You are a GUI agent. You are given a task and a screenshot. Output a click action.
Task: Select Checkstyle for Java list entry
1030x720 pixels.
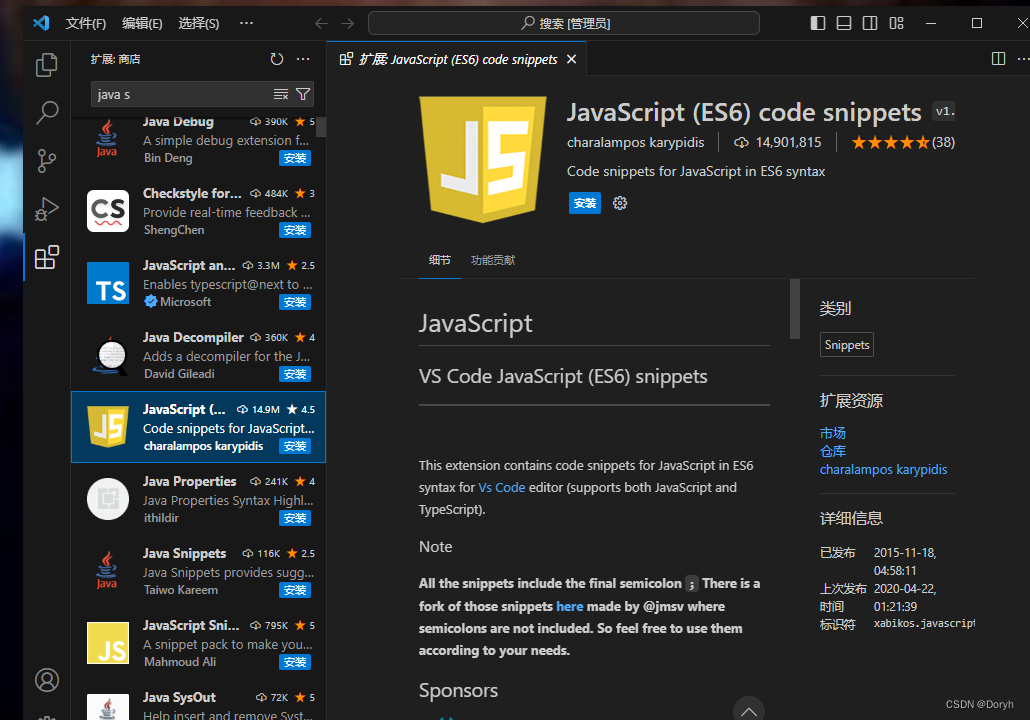198,212
